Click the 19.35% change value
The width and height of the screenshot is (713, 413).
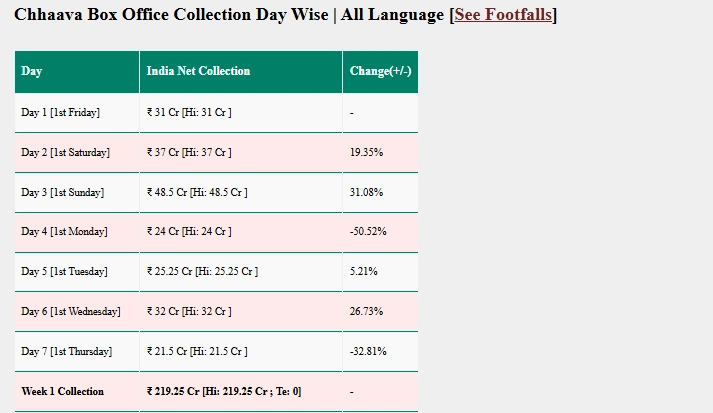366,152
